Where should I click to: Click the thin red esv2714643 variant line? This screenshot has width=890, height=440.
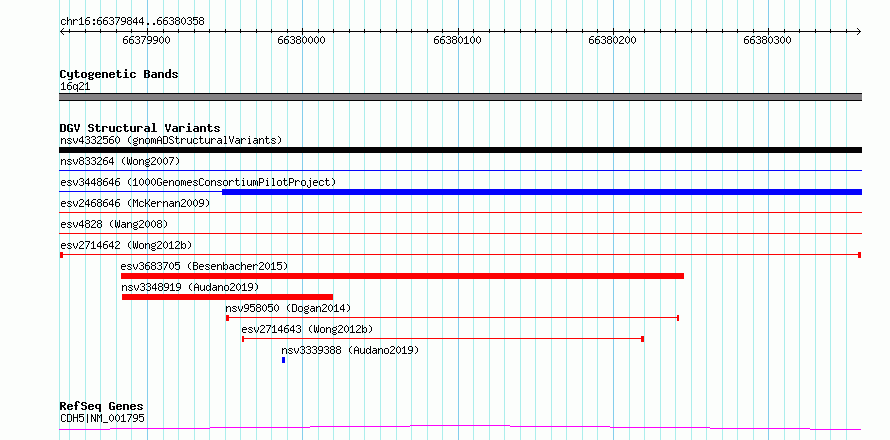tap(443, 339)
